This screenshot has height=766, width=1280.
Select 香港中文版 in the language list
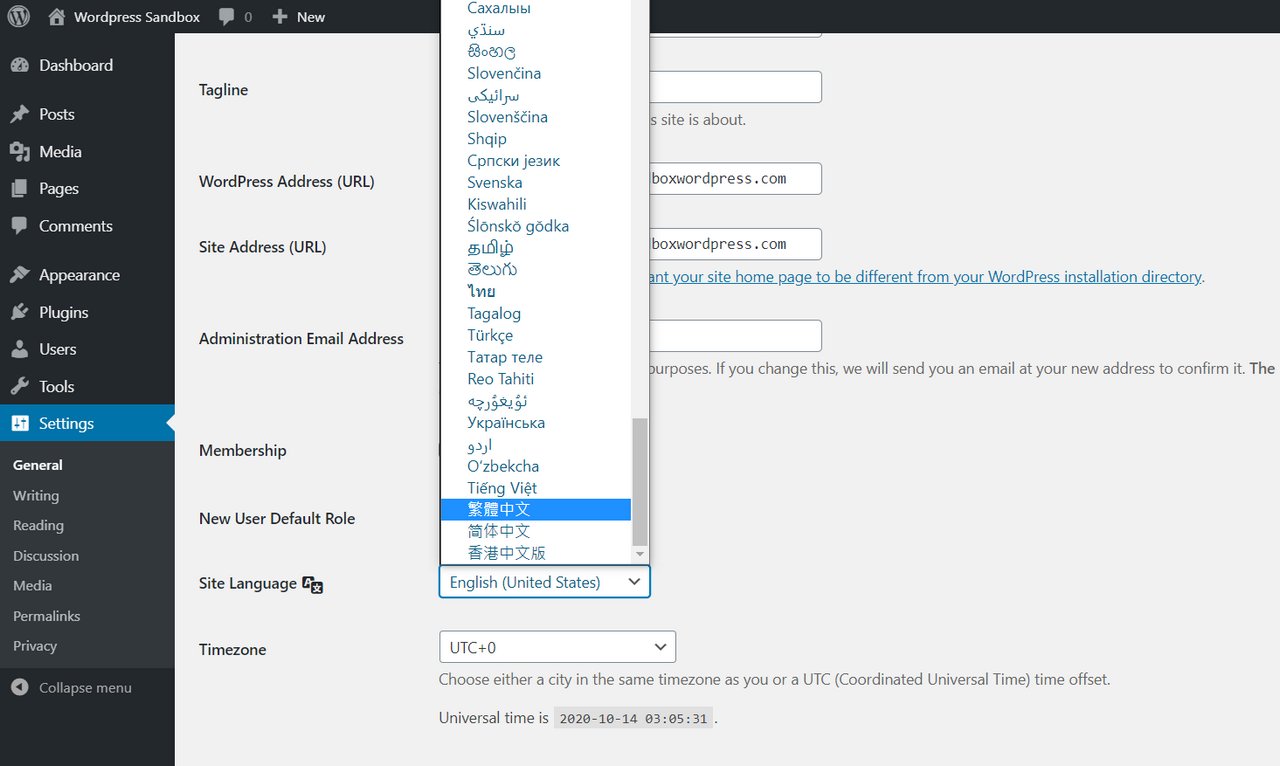536,553
